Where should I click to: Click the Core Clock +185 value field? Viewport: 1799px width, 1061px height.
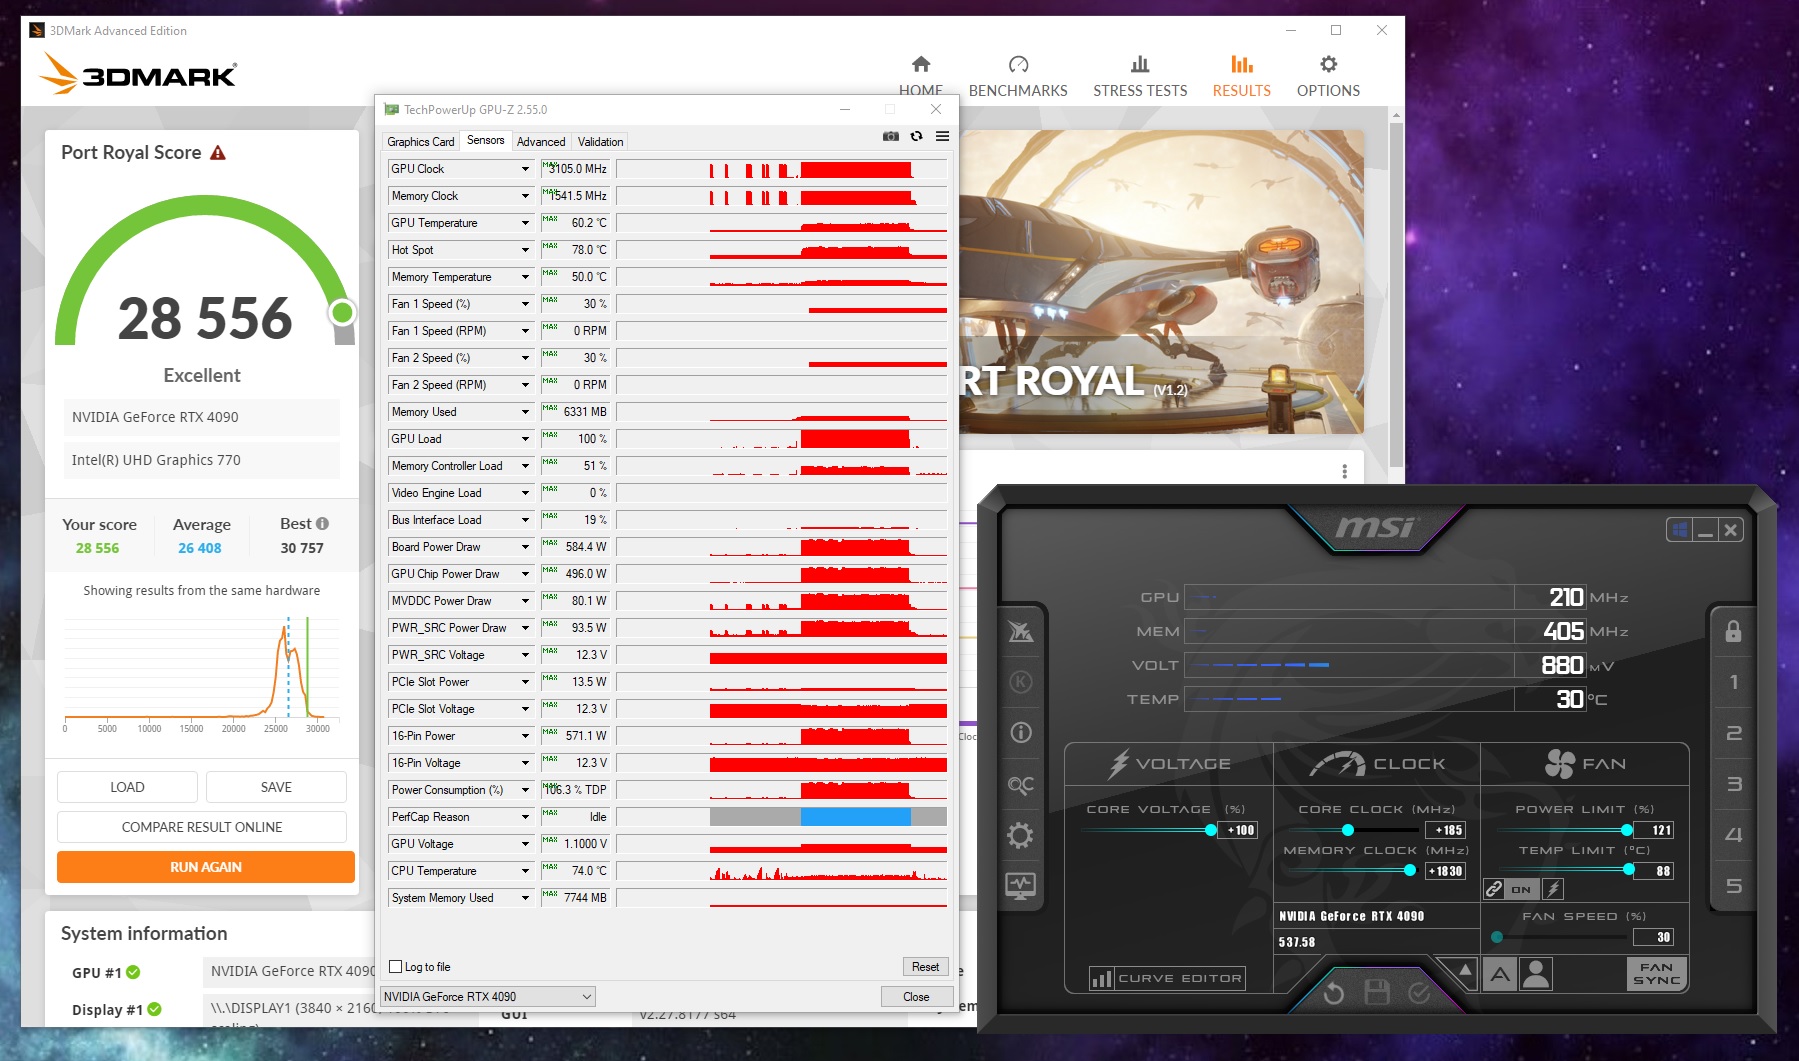tap(1445, 830)
